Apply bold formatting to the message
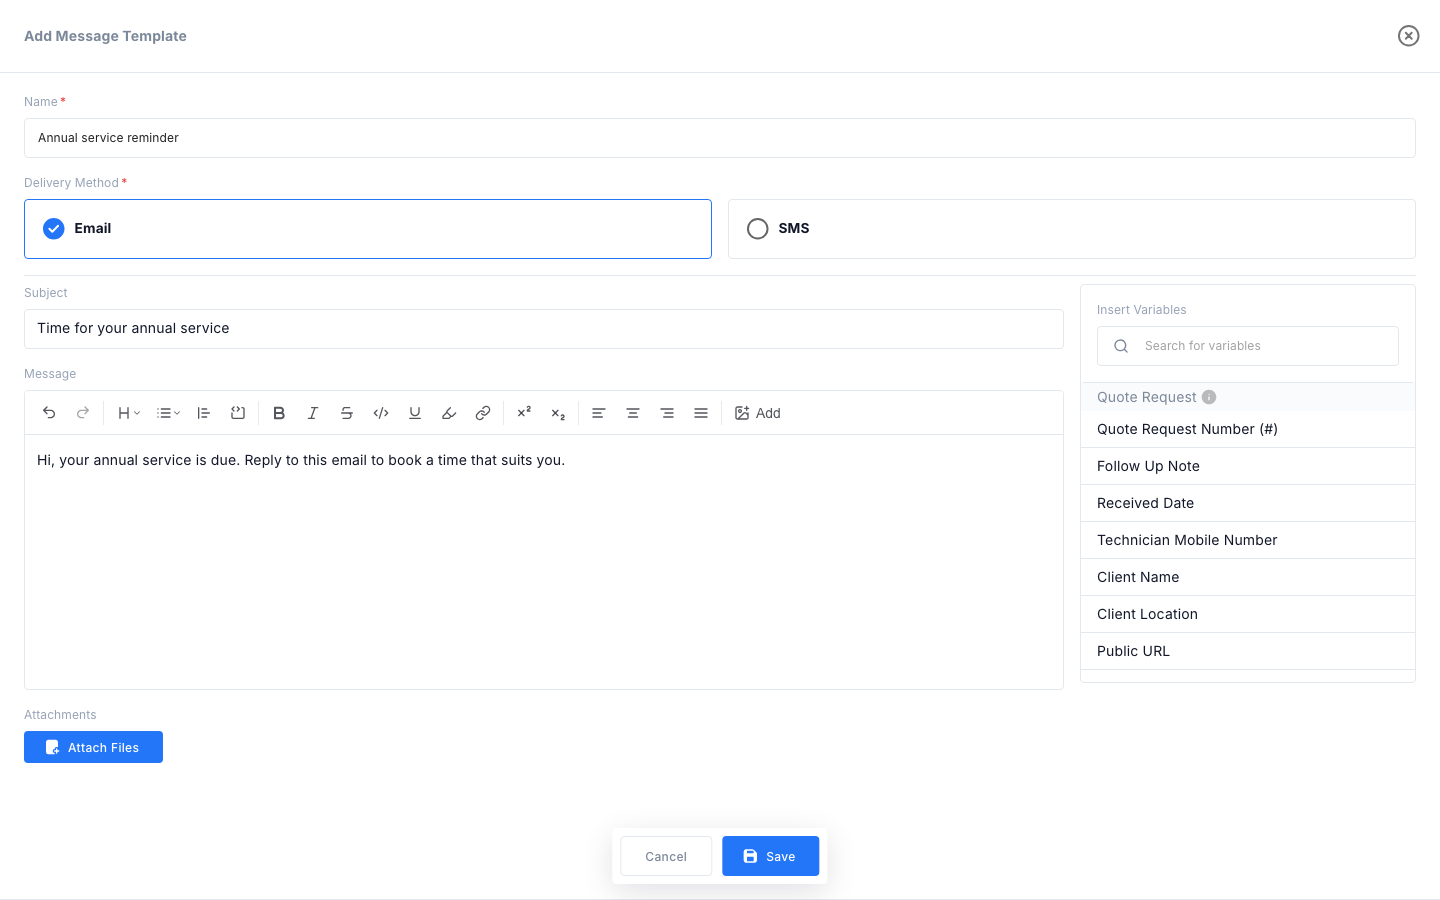 click(x=279, y=413)
